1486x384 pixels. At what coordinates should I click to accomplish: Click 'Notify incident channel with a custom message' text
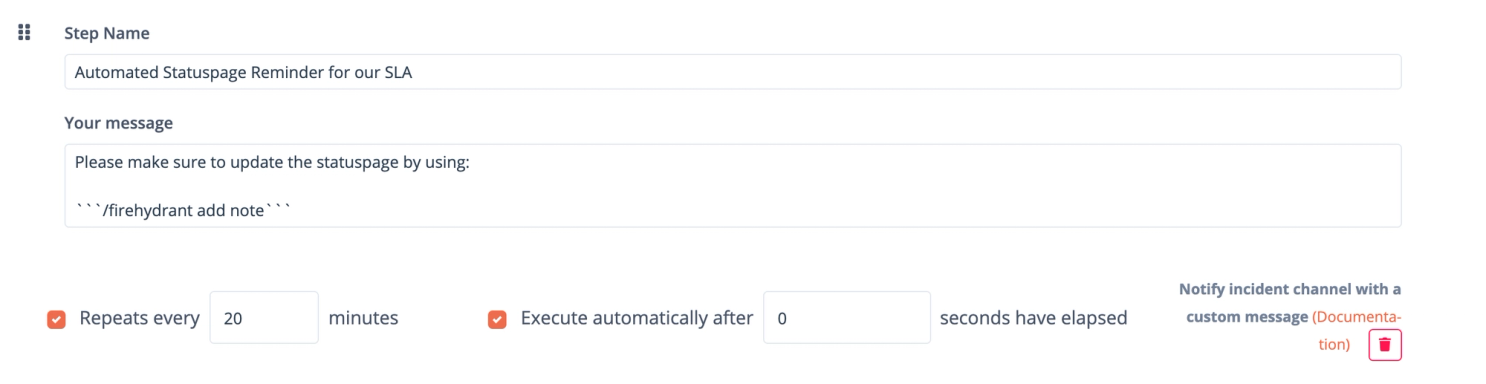(x=1290, y=303)
